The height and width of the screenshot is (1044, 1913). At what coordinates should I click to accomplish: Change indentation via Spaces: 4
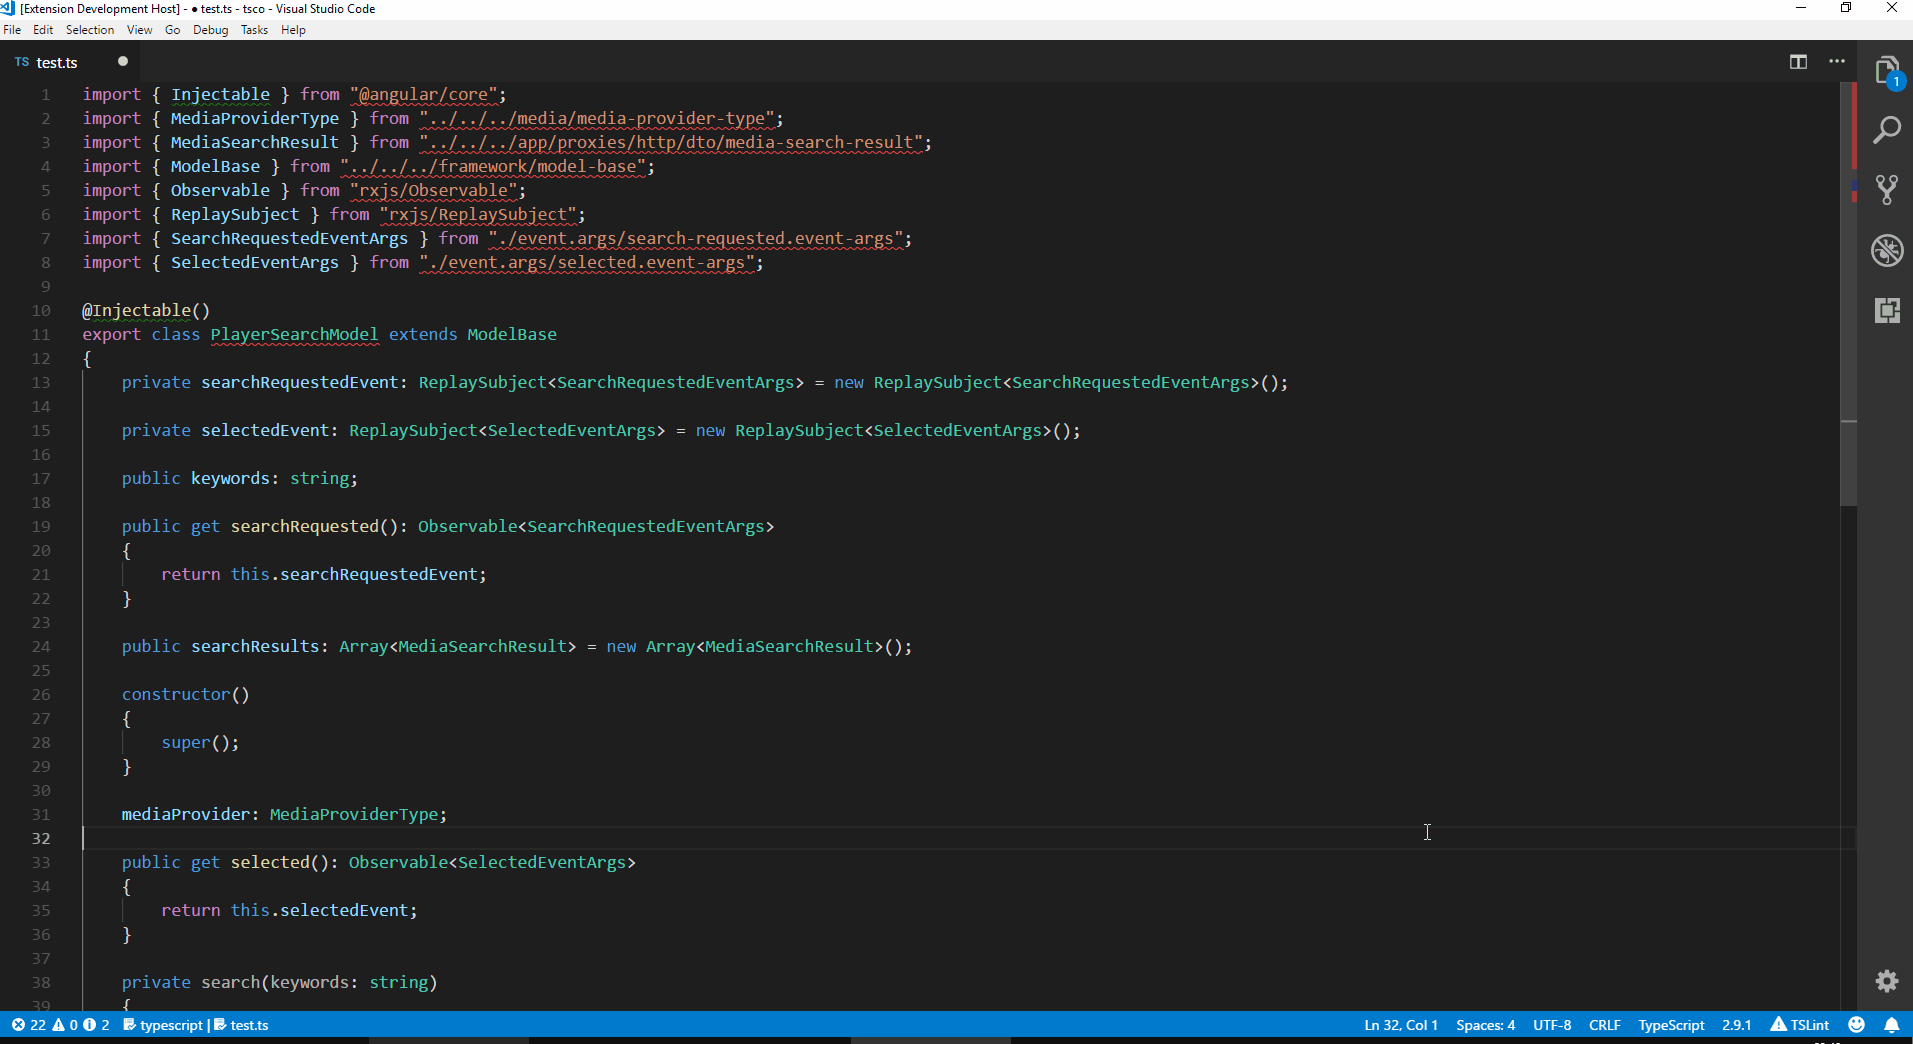pyautogui.click(x=1485, y=1025)
